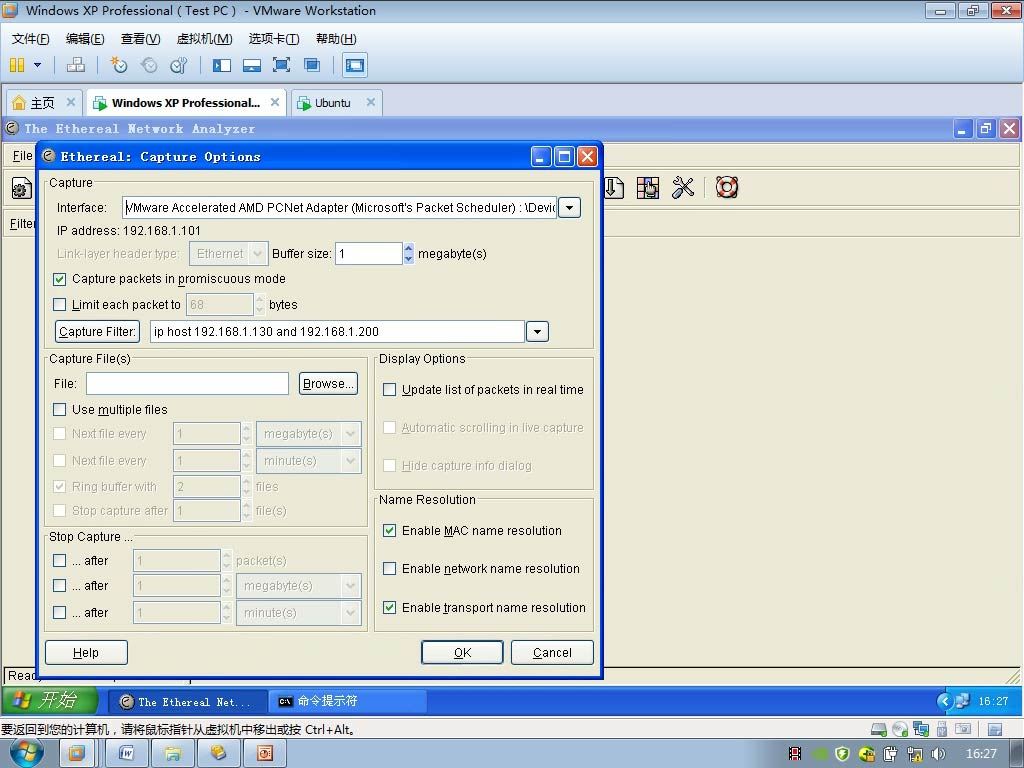Switch to the 主页 home tab
The width and height of the screenshot is (1024, 768).
tap(44, 103)
